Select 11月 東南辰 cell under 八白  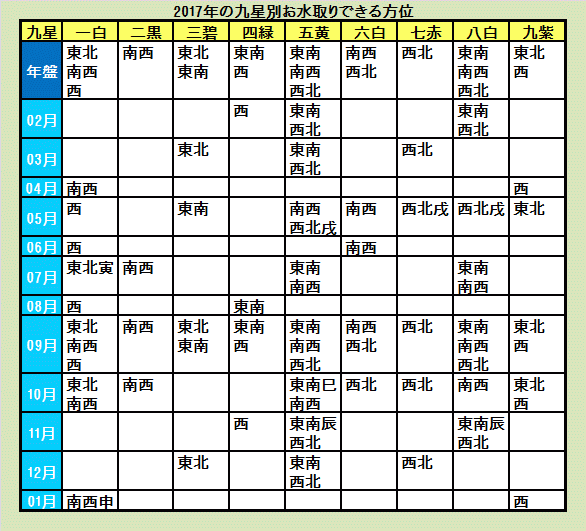click(481, 432)
